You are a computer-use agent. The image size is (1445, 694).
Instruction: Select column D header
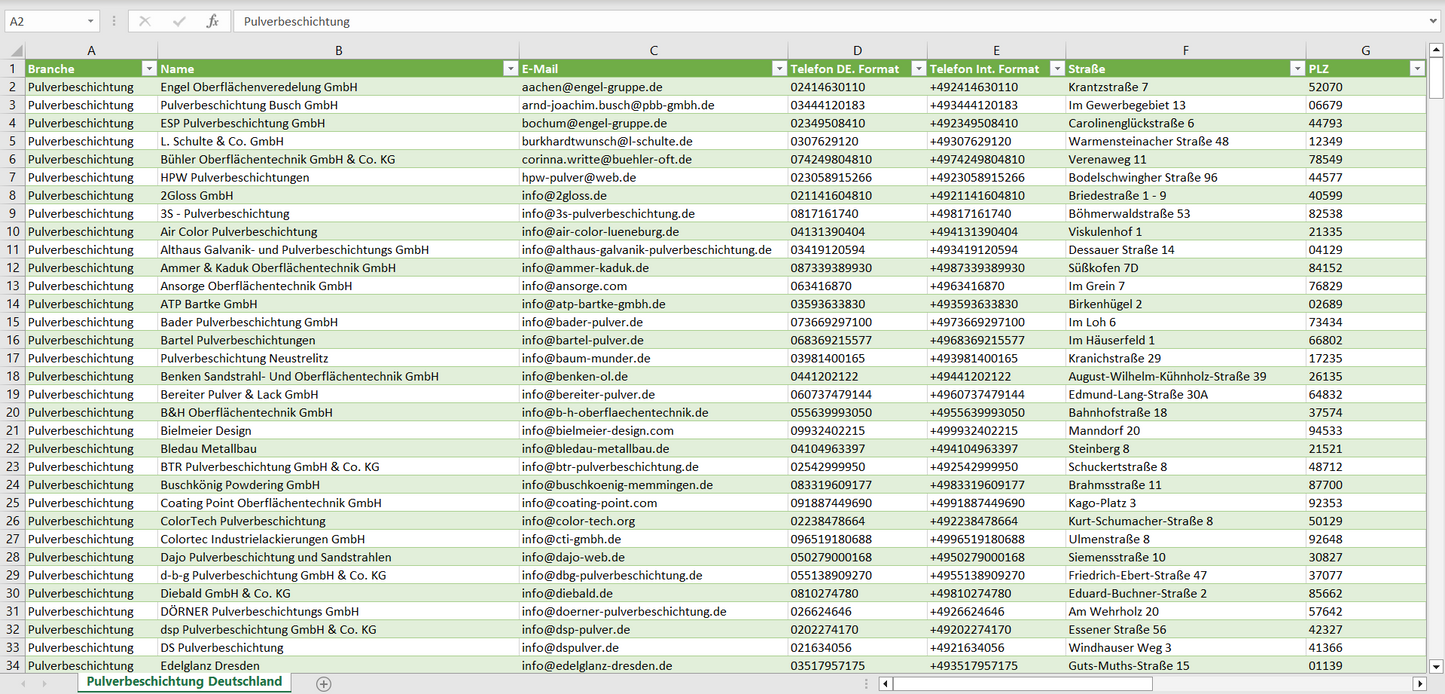coord(857,50)
